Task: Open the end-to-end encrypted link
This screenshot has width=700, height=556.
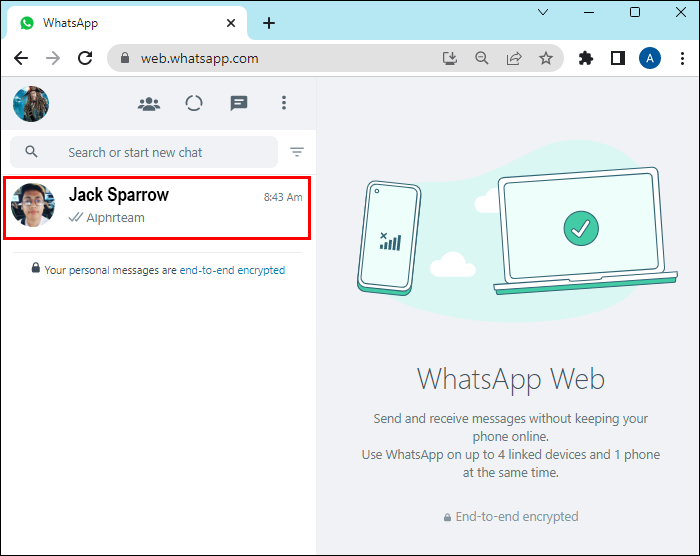Action: (x=232, y=270)
